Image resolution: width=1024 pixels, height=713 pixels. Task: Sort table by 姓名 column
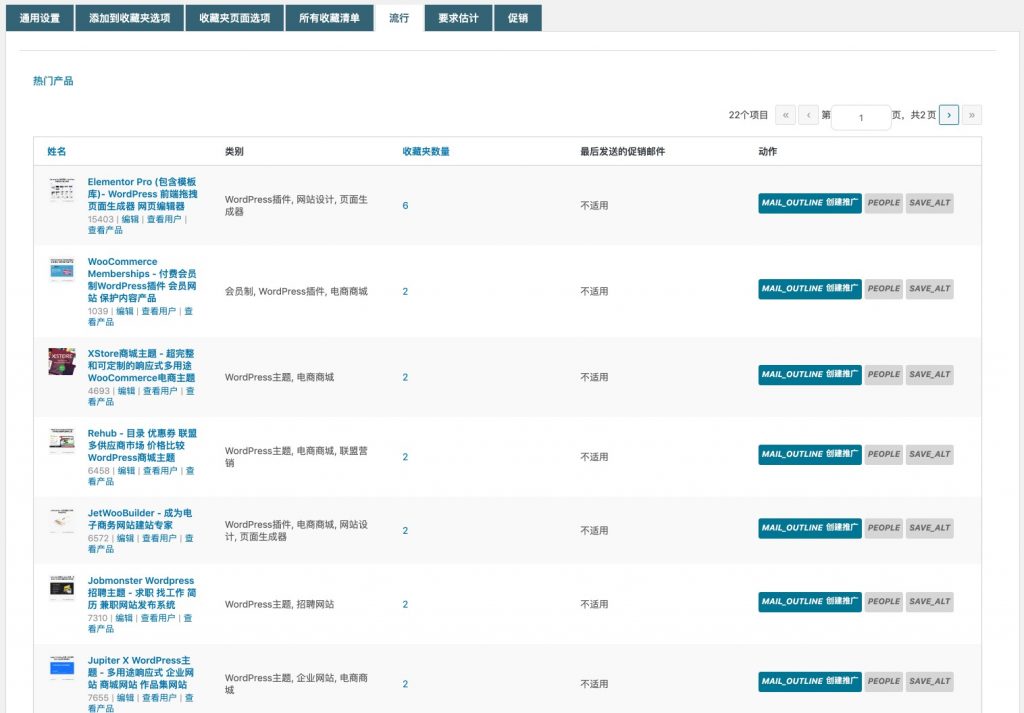[57, 151]
